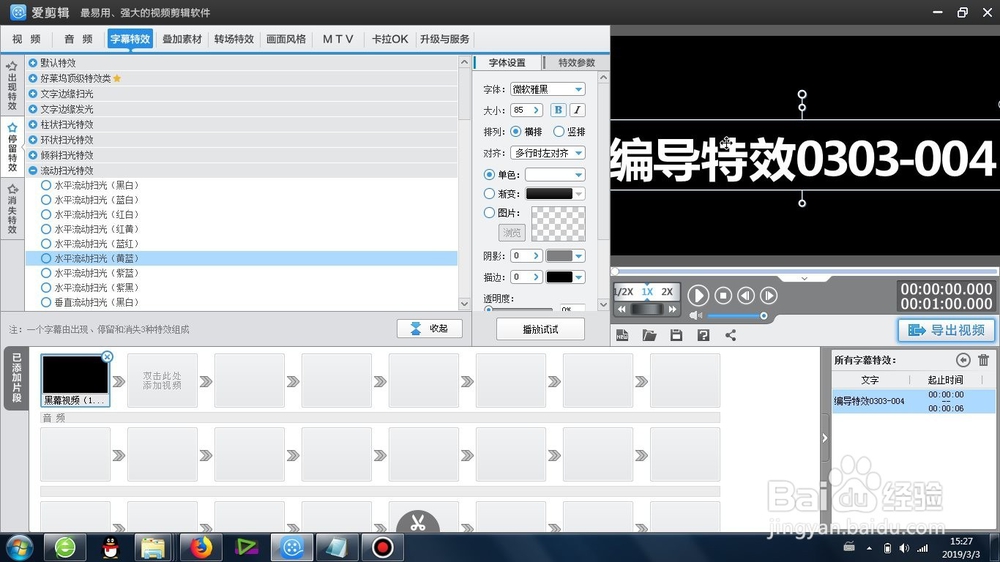Click the stop playback button

[x=723, y=295]
